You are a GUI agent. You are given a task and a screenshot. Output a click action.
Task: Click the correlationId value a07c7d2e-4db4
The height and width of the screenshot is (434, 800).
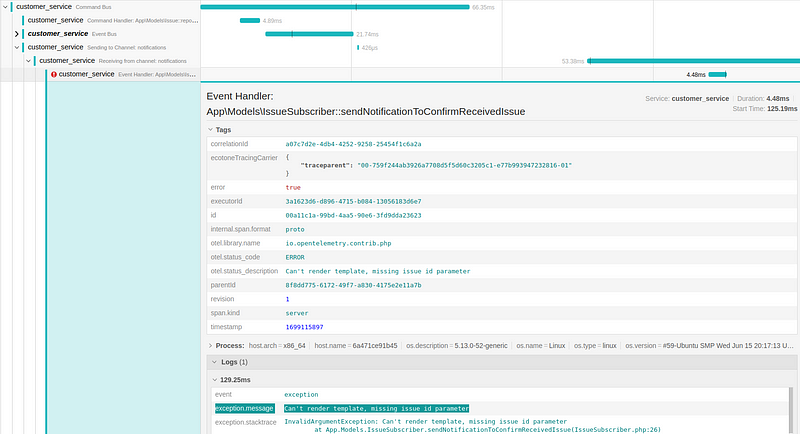(x=353, y=144)
